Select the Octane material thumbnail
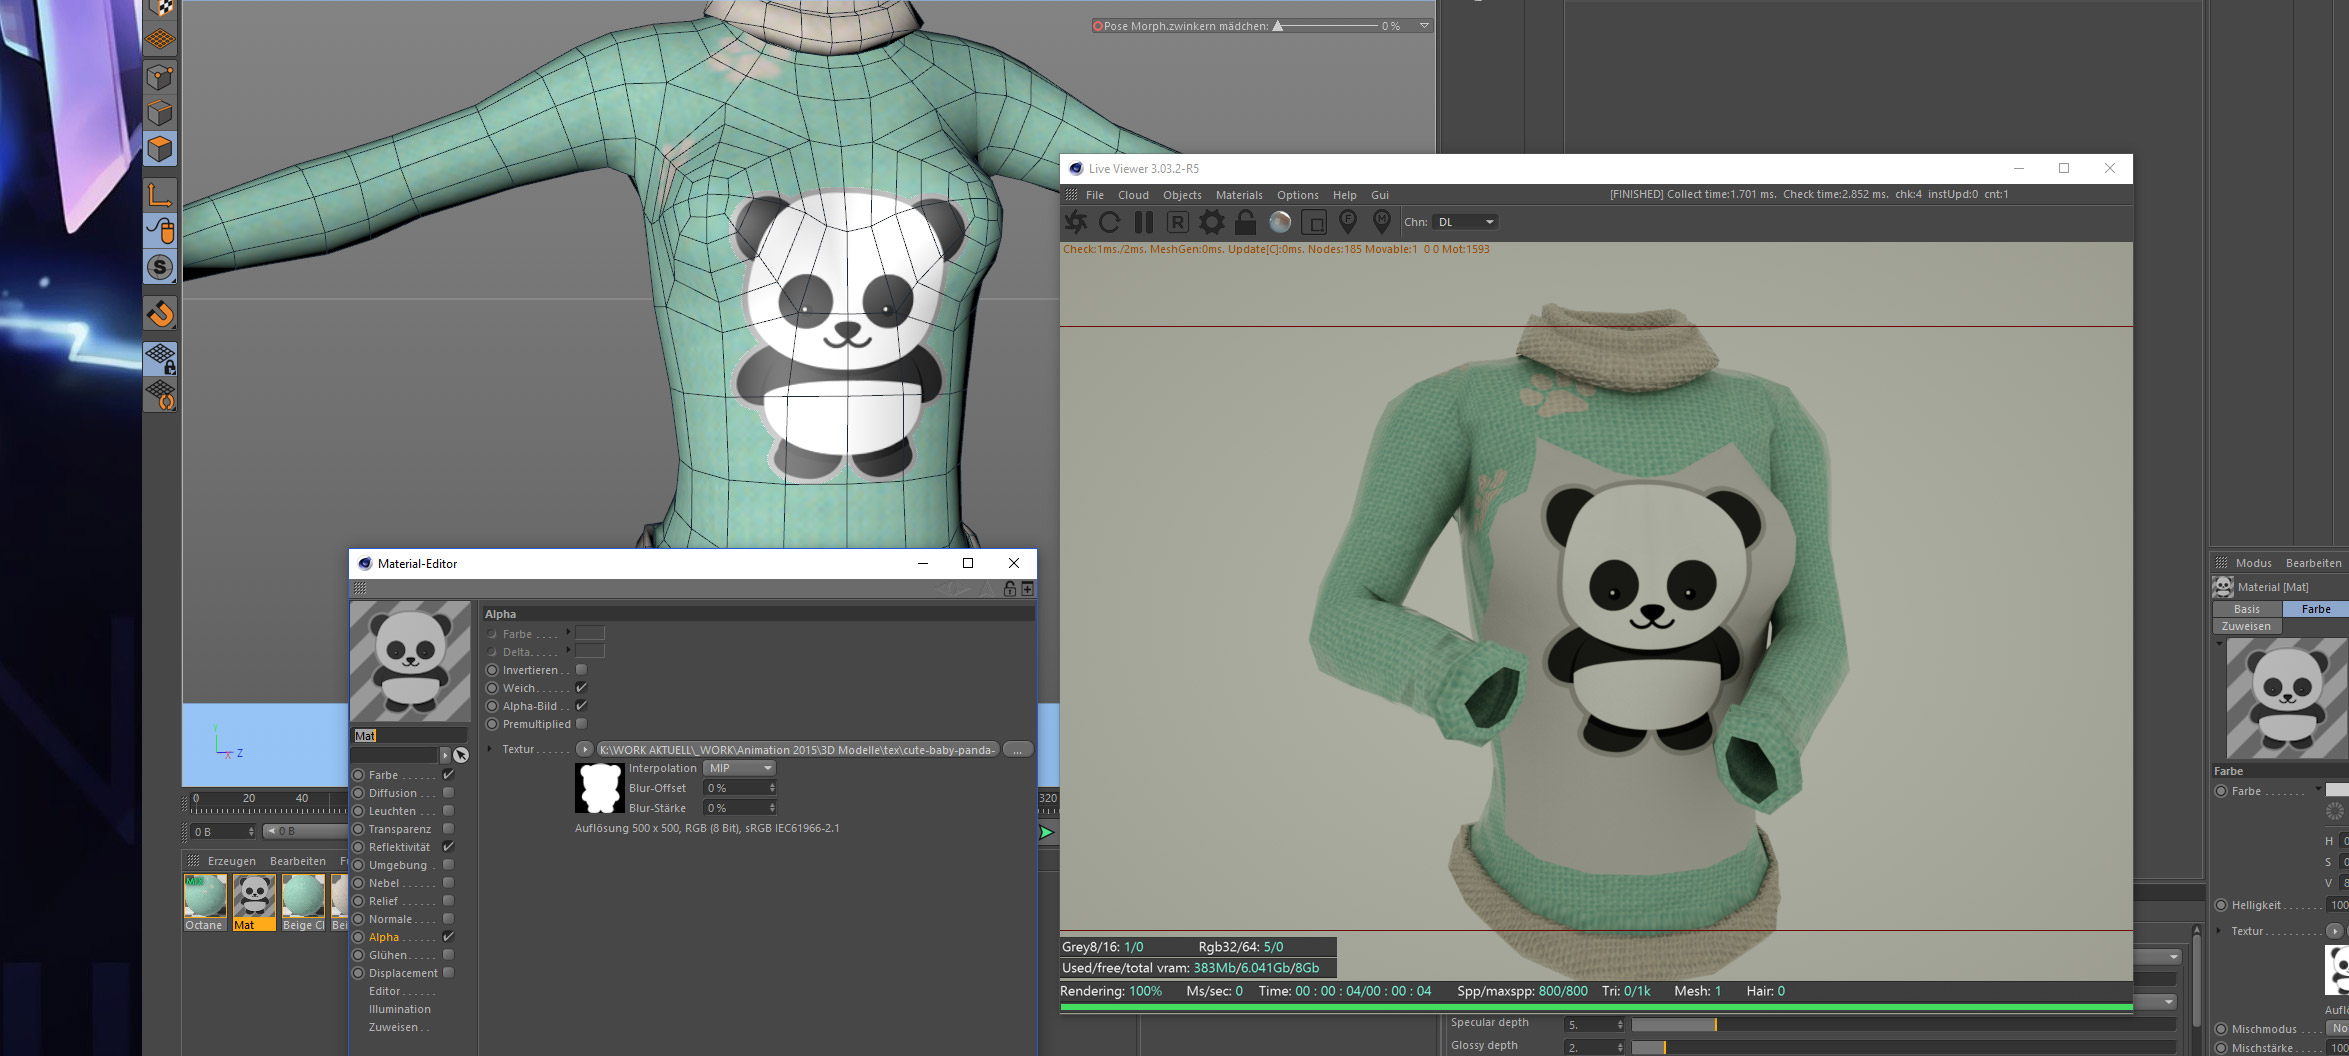Viewport: 2349px width, 1056px height. [x=205, y=896]
